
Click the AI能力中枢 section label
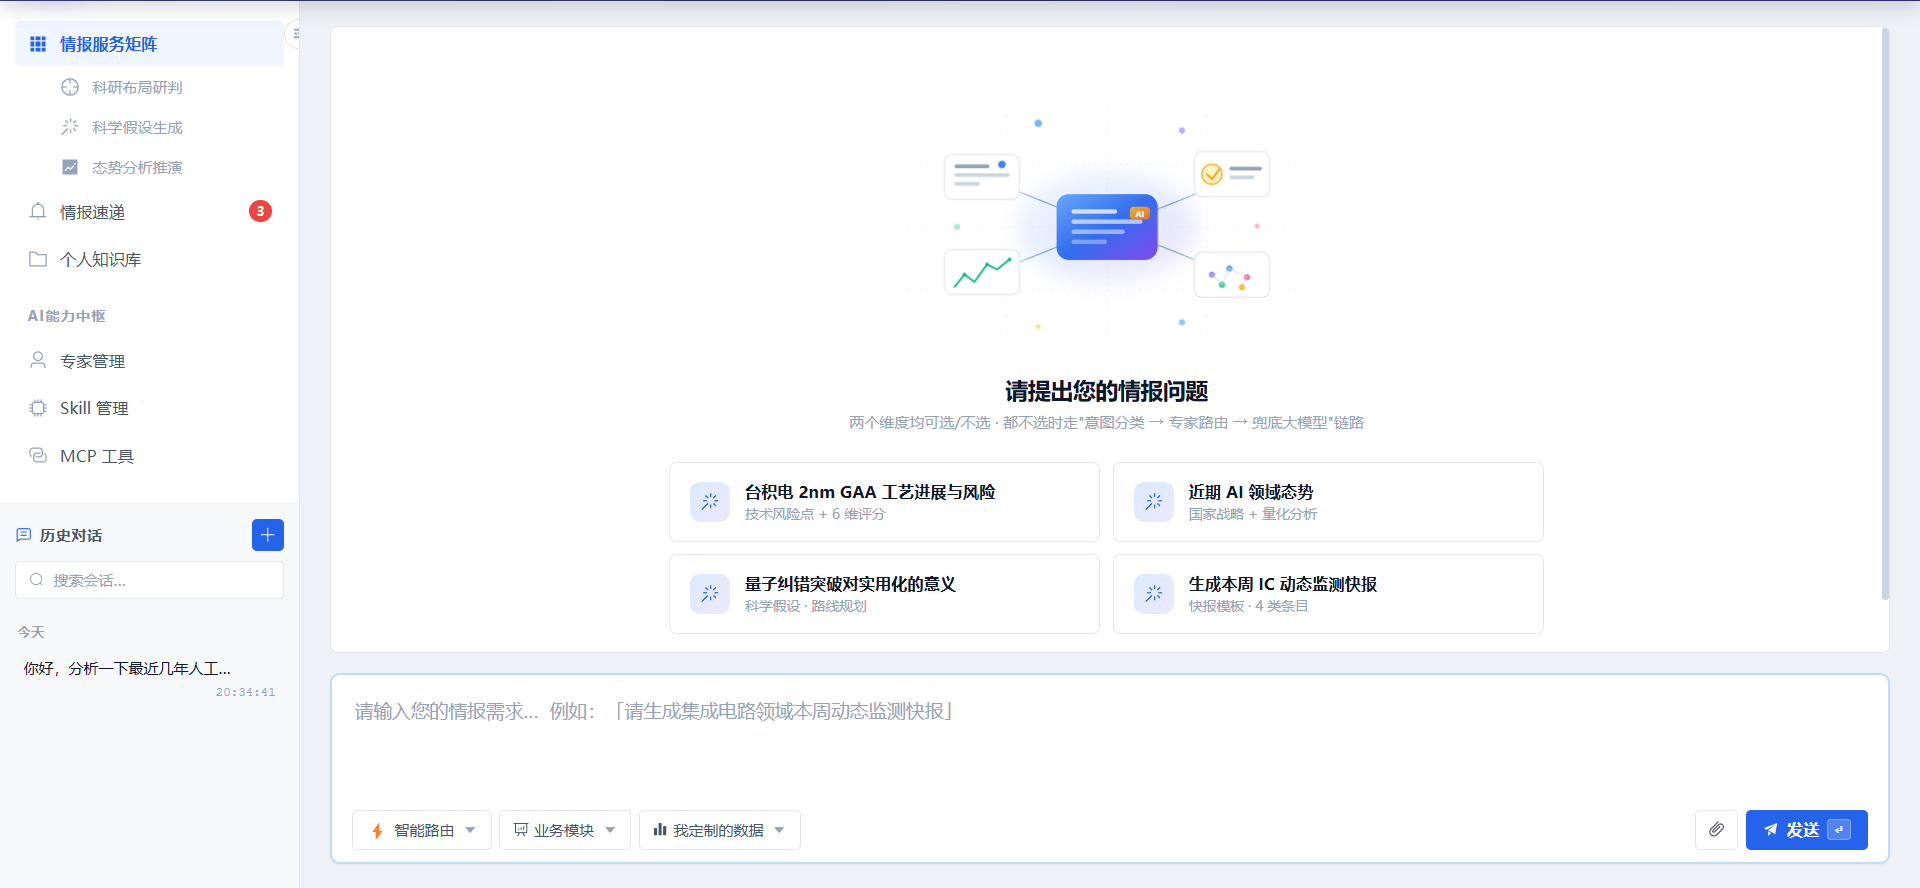66,316
